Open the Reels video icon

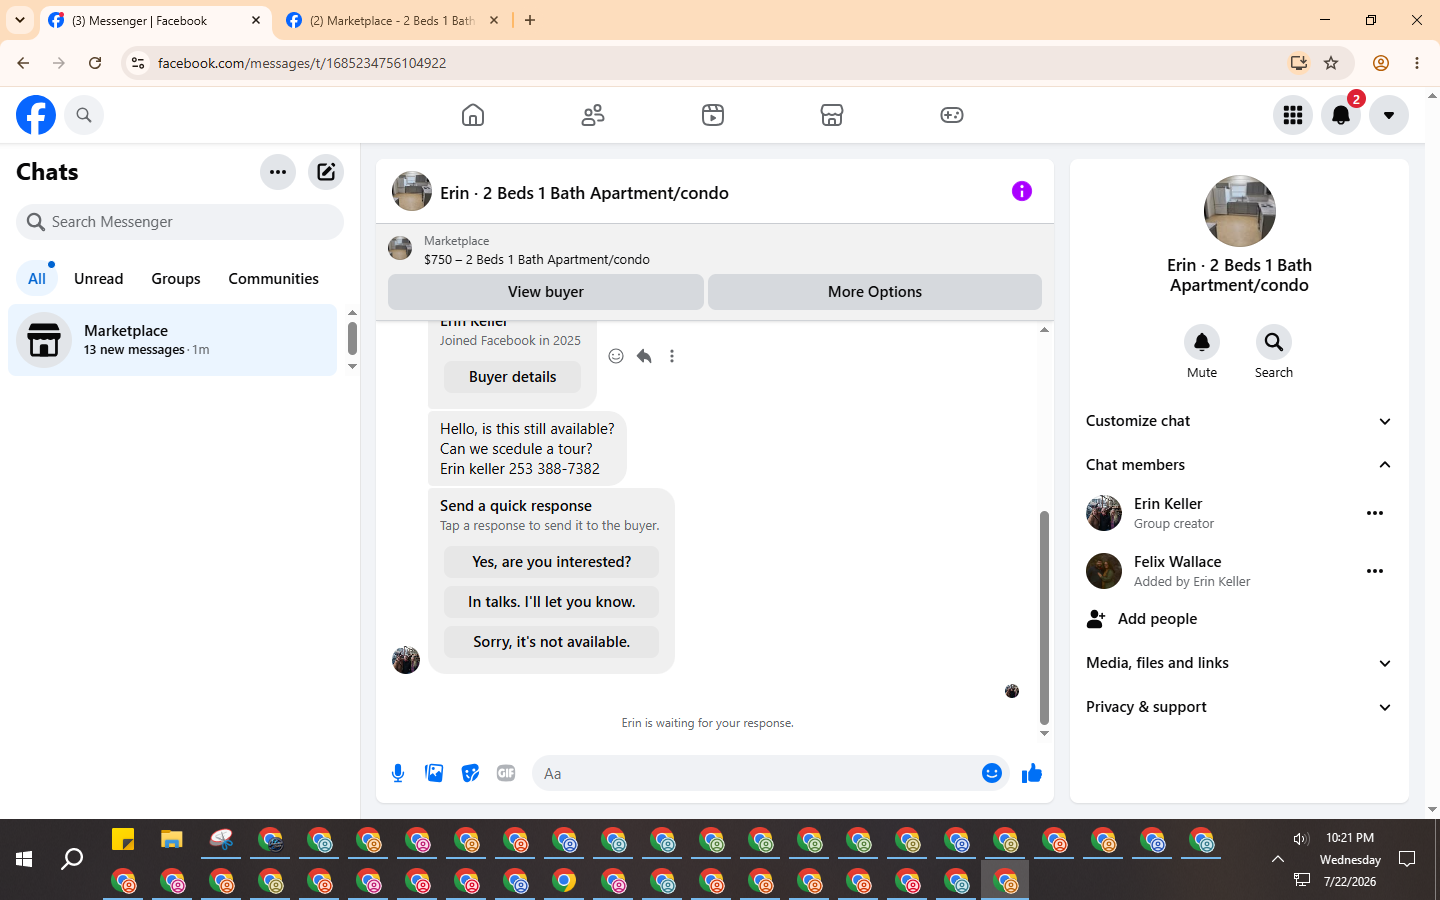[x=713, y=115]
